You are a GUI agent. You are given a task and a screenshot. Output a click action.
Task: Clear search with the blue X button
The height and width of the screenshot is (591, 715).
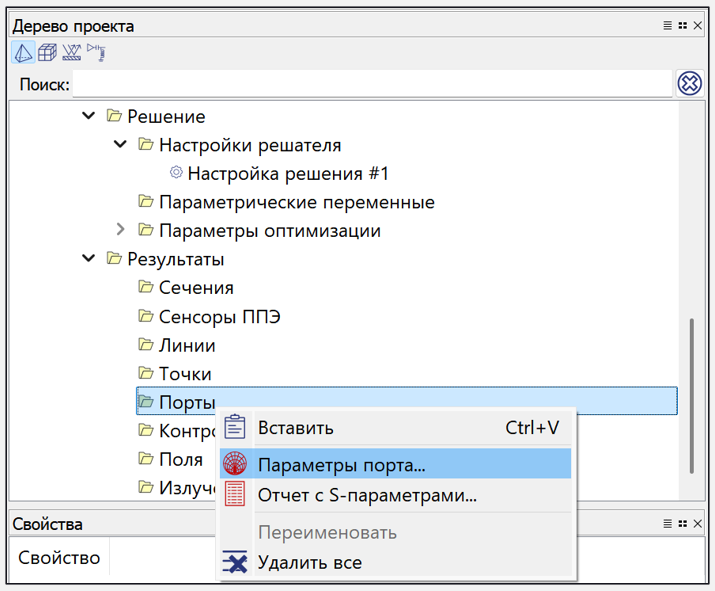[x=689, y=84]
